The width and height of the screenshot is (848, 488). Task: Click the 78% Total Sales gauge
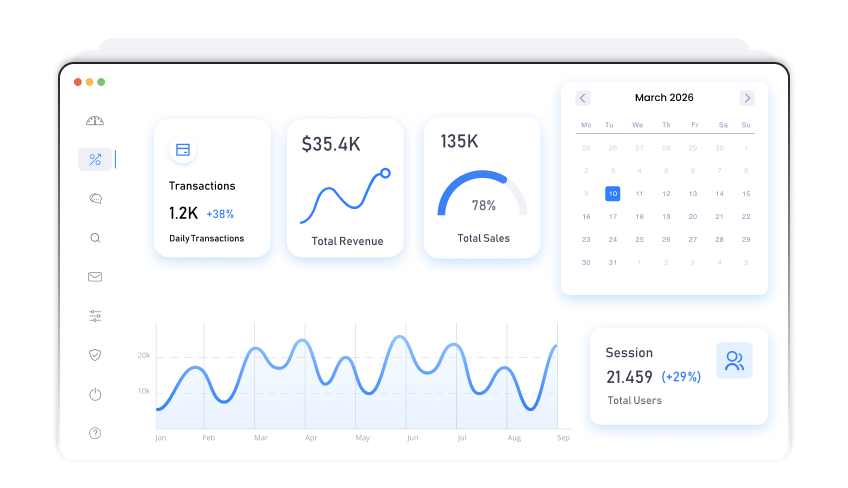483,195
